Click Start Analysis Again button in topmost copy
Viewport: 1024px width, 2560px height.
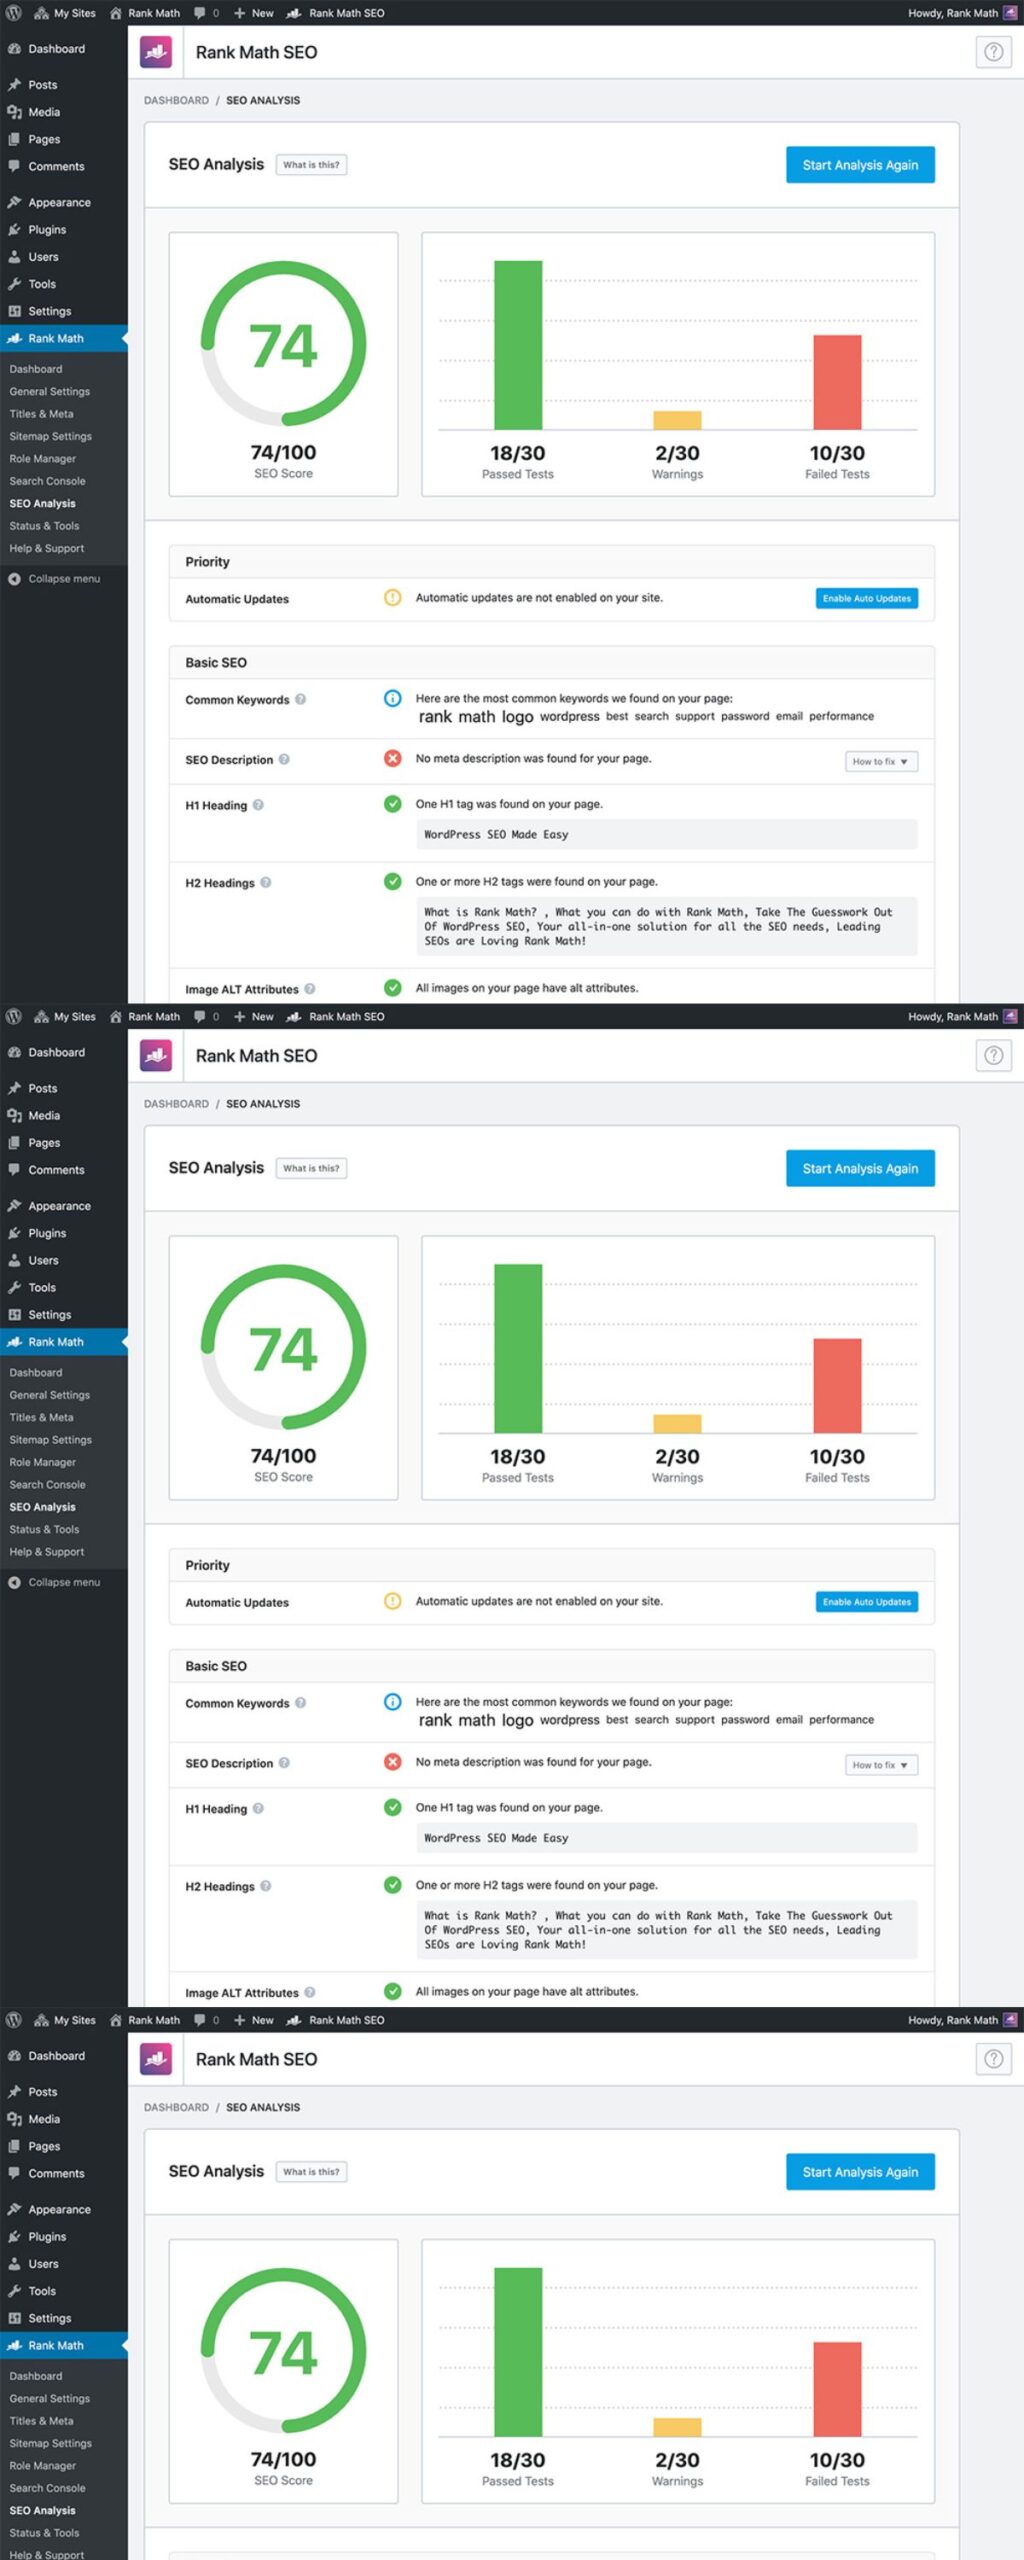click(x=860, y=165)
